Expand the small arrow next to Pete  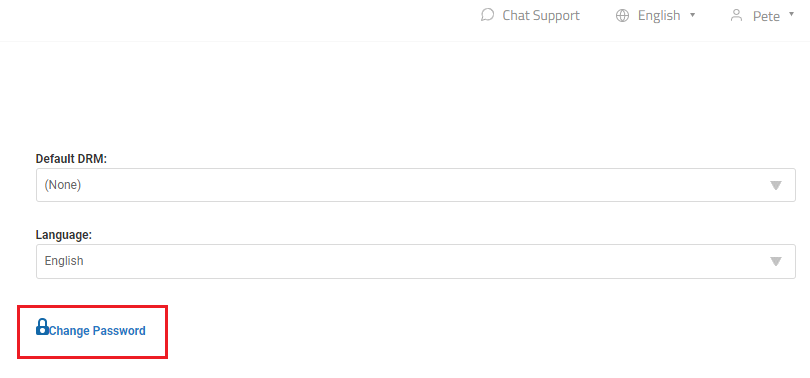click(791, 15)
